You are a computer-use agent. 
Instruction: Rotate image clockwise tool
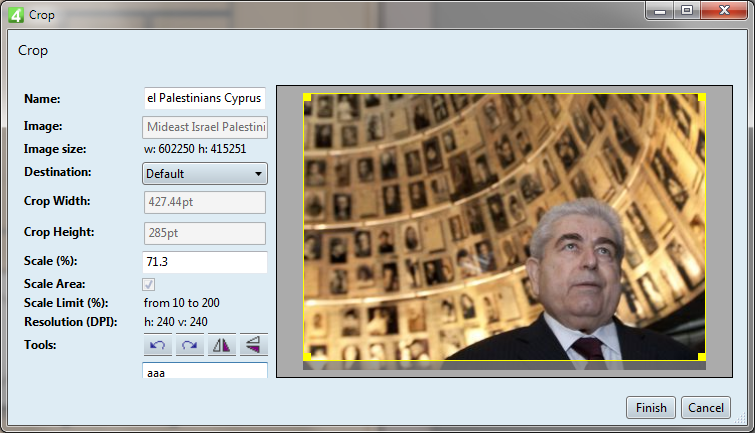pyautogui.click(x=189, y=345)
